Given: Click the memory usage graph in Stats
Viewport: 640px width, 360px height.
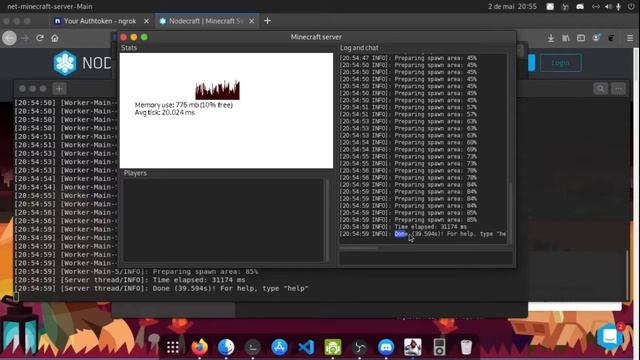Looking at the screenshot, I should [x=218, y=90].
